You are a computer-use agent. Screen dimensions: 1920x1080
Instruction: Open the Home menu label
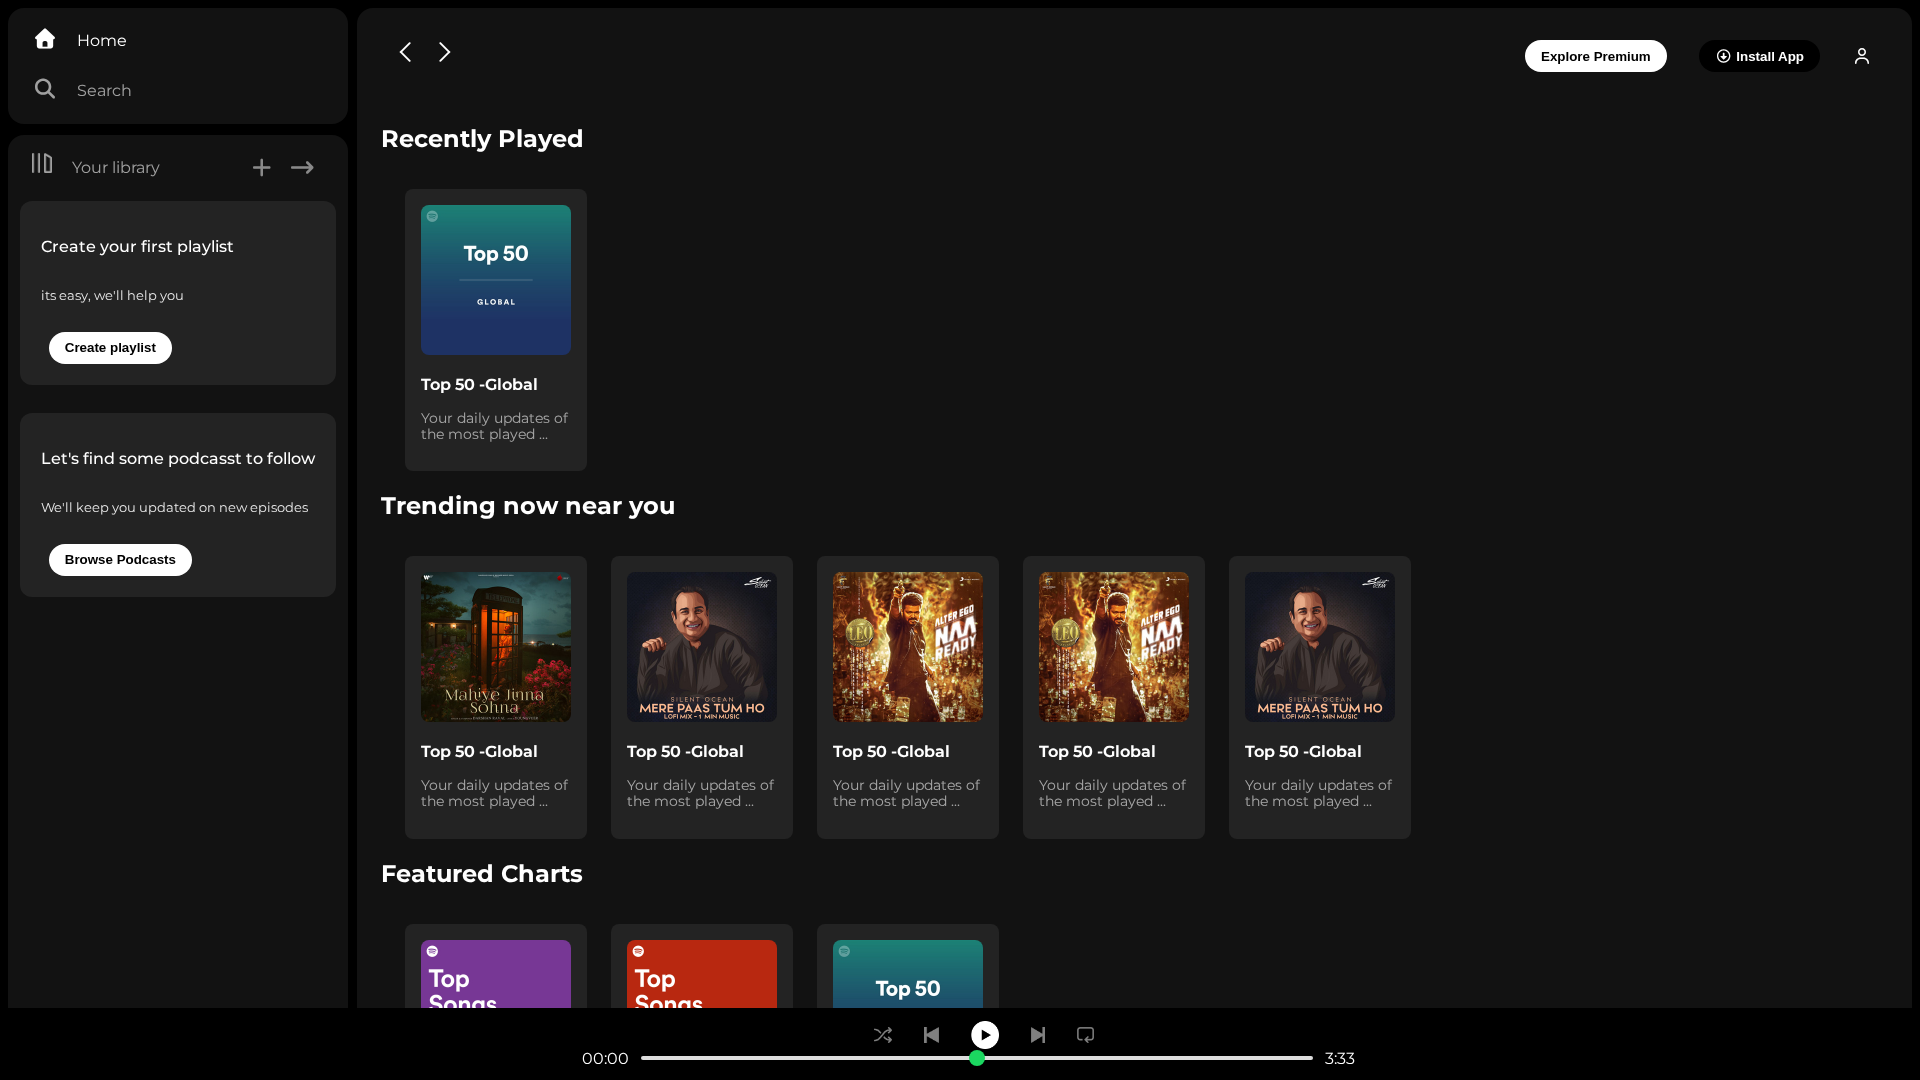[x=102, y=40]
